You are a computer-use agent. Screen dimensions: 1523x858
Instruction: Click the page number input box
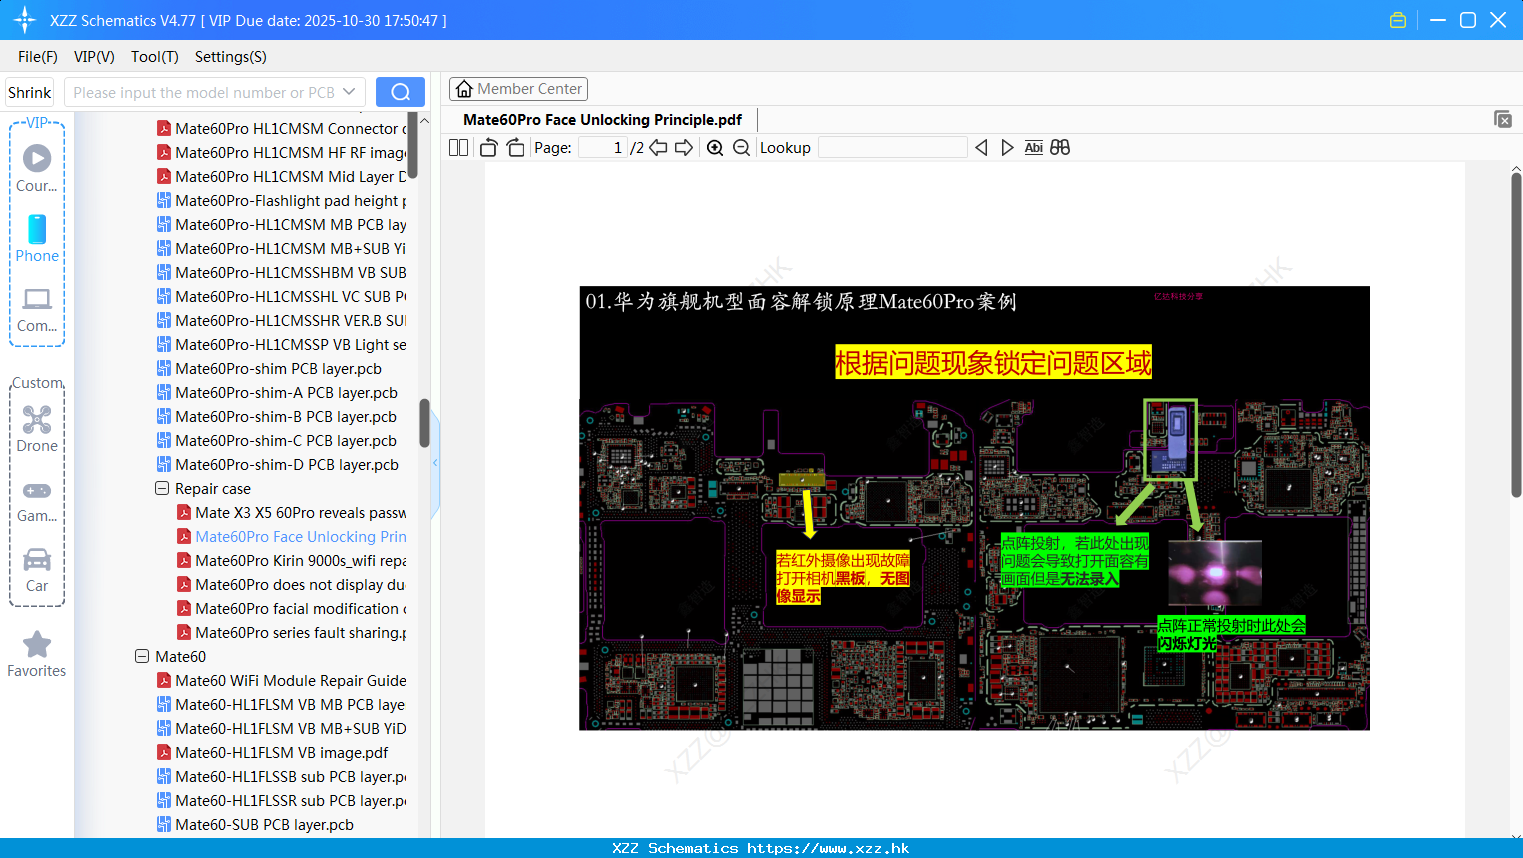[x=603, y=148]
